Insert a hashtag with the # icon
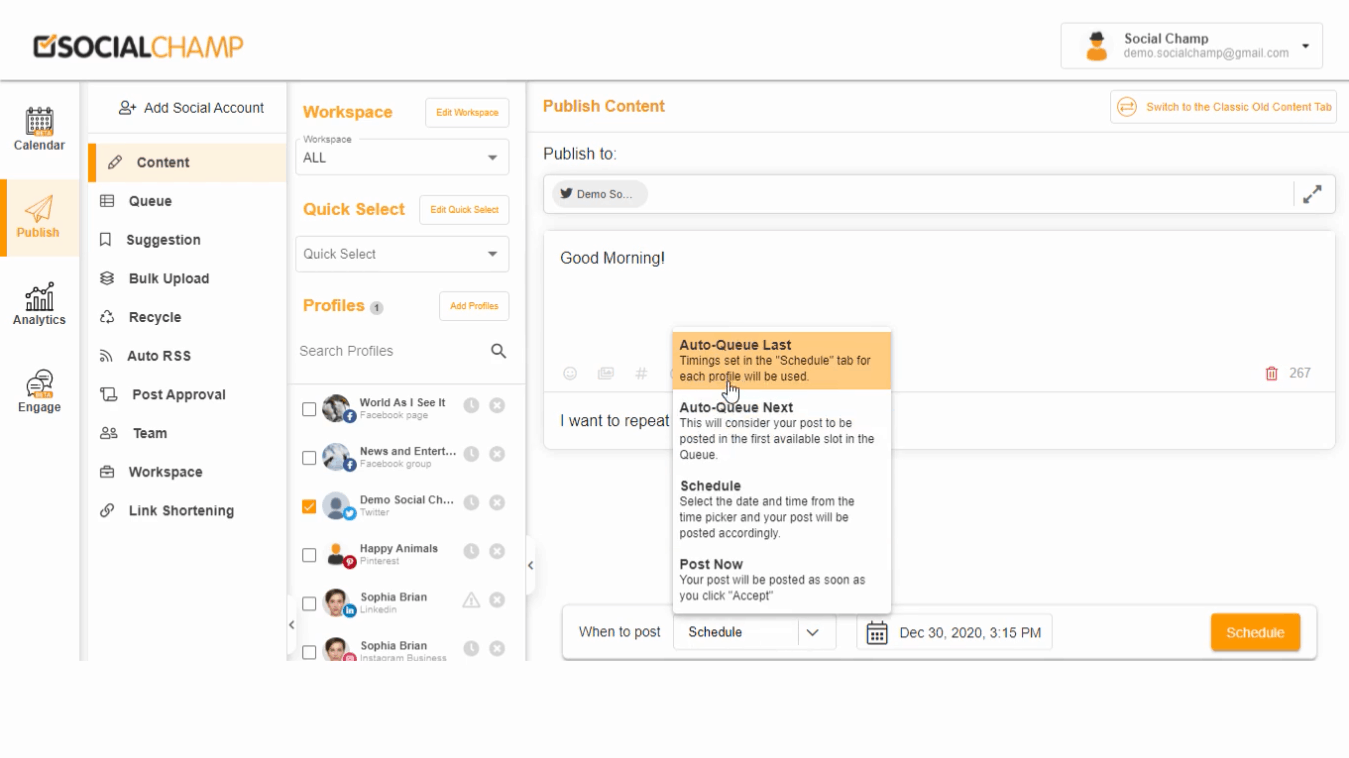1349x758 pixels. coord(641,373)
